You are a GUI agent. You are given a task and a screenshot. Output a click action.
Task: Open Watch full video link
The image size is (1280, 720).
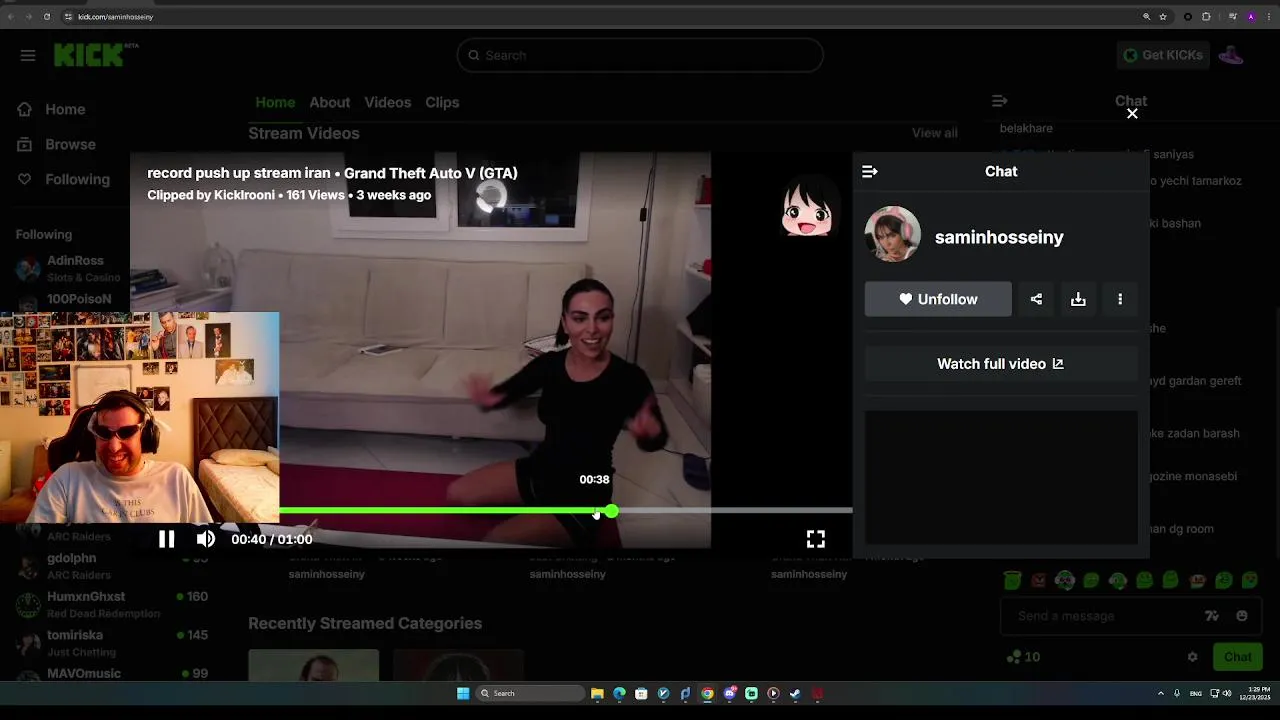coord(1000,364)
